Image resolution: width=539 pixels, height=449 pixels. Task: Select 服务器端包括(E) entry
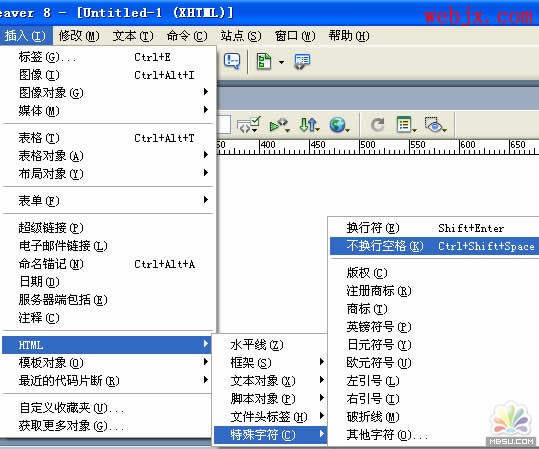108,300
